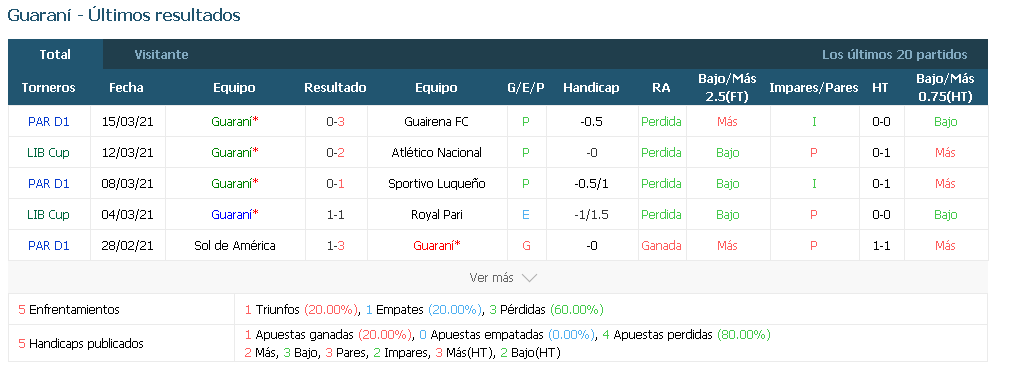This screenshot has width=1011, height=370.
Task: Open the PAR D1 league link dated 15/03/21
Action: tap(48, 121)
